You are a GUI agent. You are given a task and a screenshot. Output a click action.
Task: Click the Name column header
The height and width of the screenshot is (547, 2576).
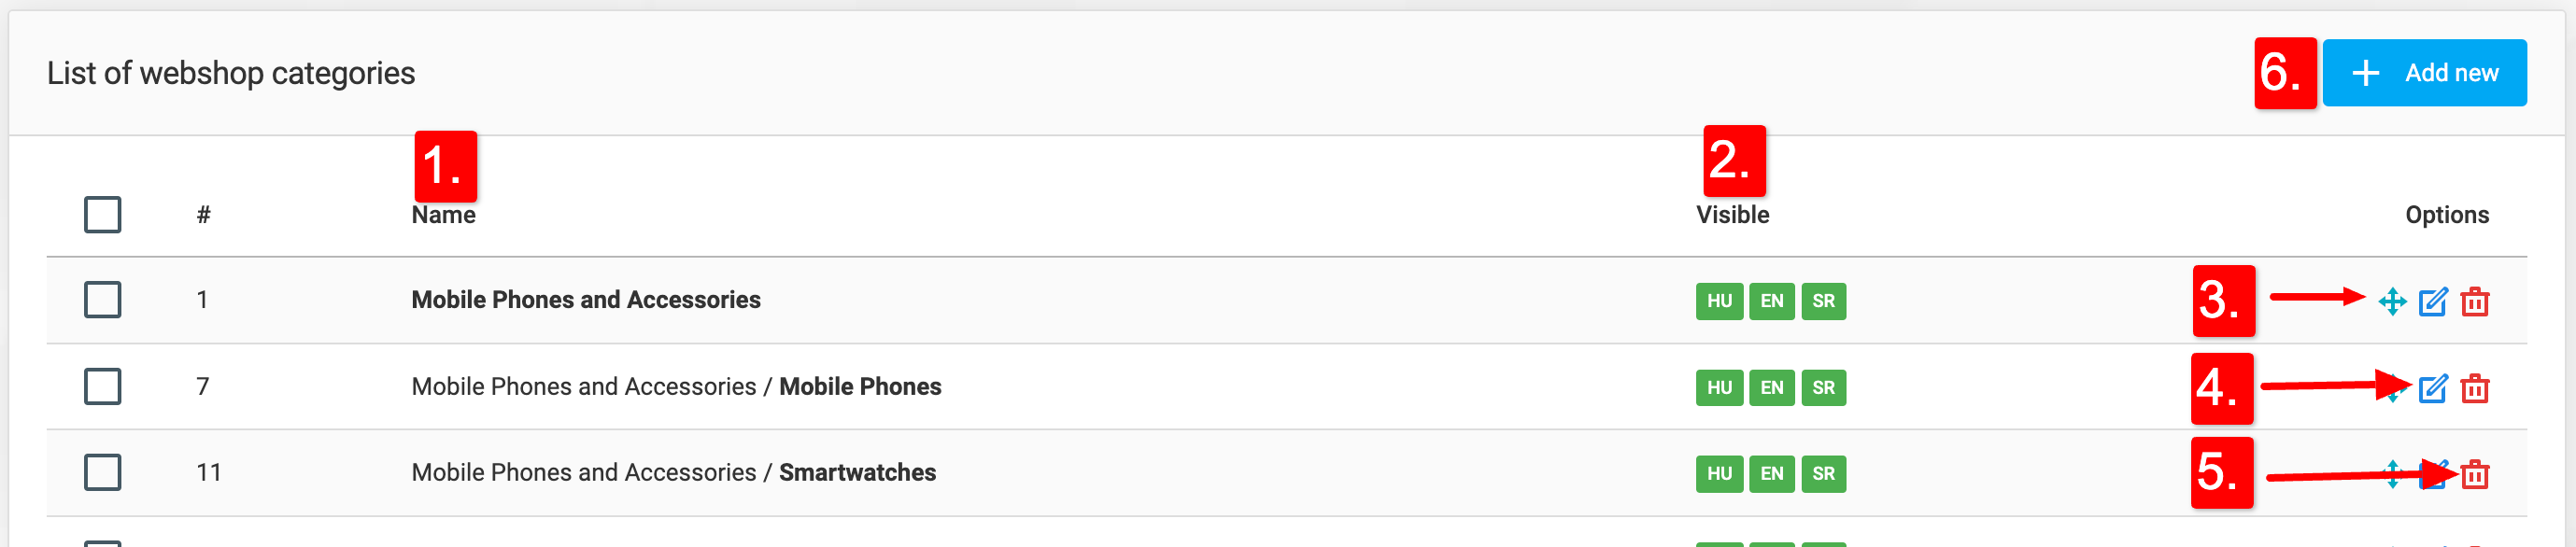point(443,214)
